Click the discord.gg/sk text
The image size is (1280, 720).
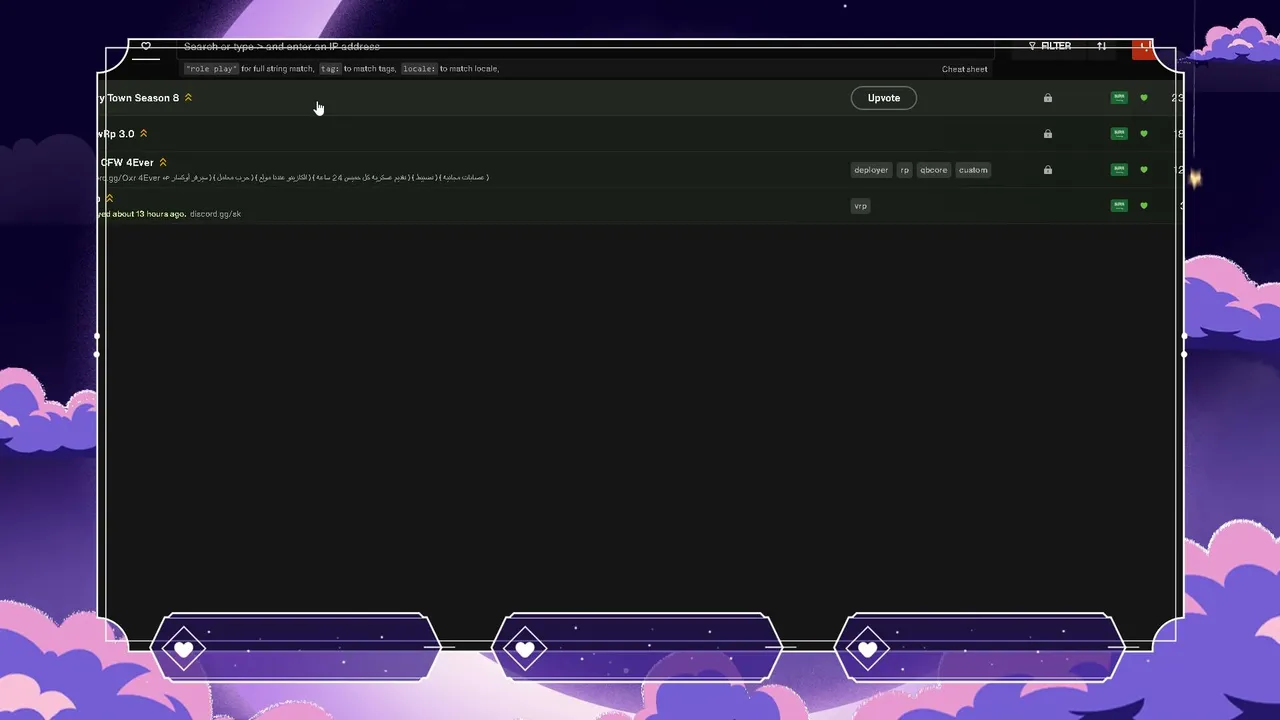click(215, 214)
